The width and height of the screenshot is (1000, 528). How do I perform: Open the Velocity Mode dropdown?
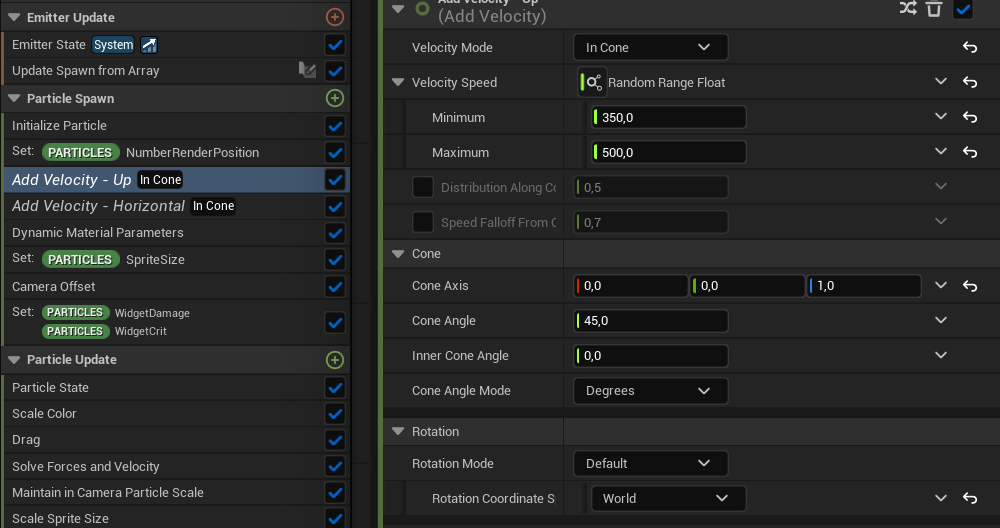pos(650,48)
